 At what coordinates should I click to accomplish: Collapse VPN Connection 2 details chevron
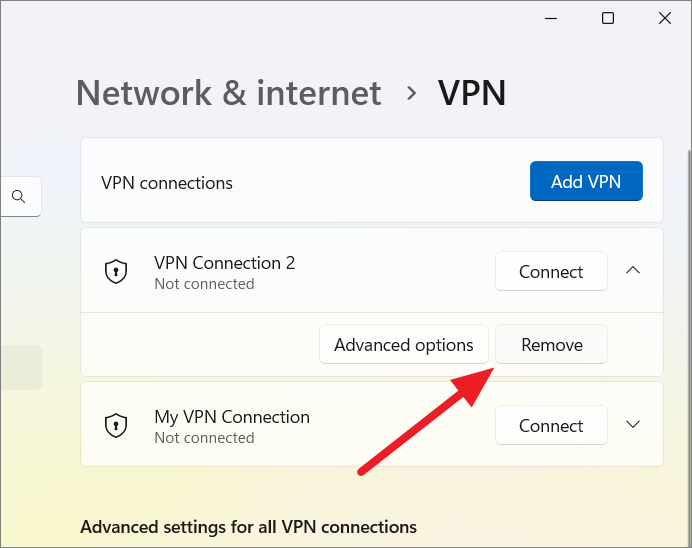pos(633,270)
